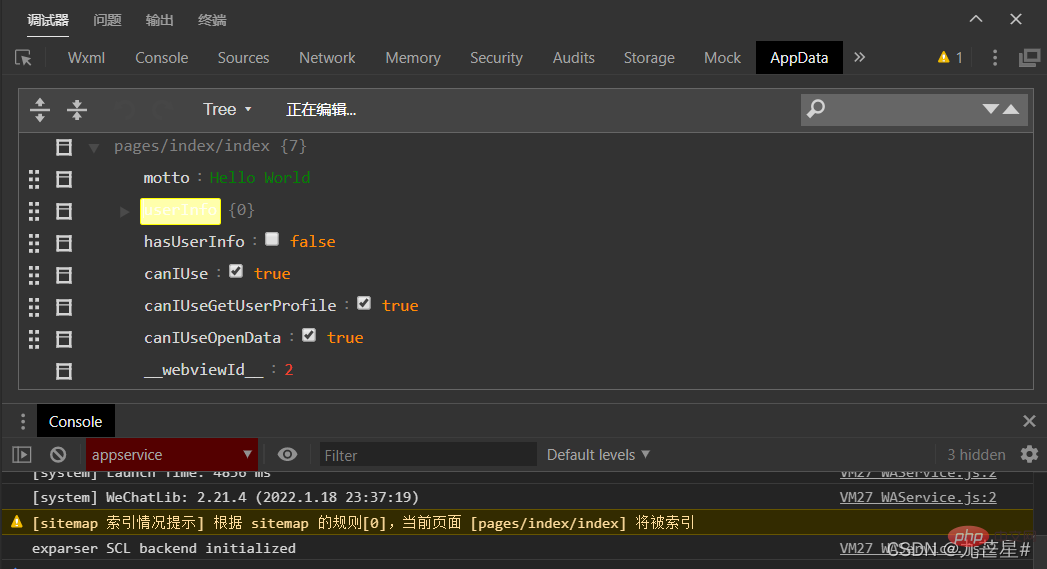Open action menu for canIUseOpenData row
The height and width of the screenshot is (569, 1047).
click(64, 339)
